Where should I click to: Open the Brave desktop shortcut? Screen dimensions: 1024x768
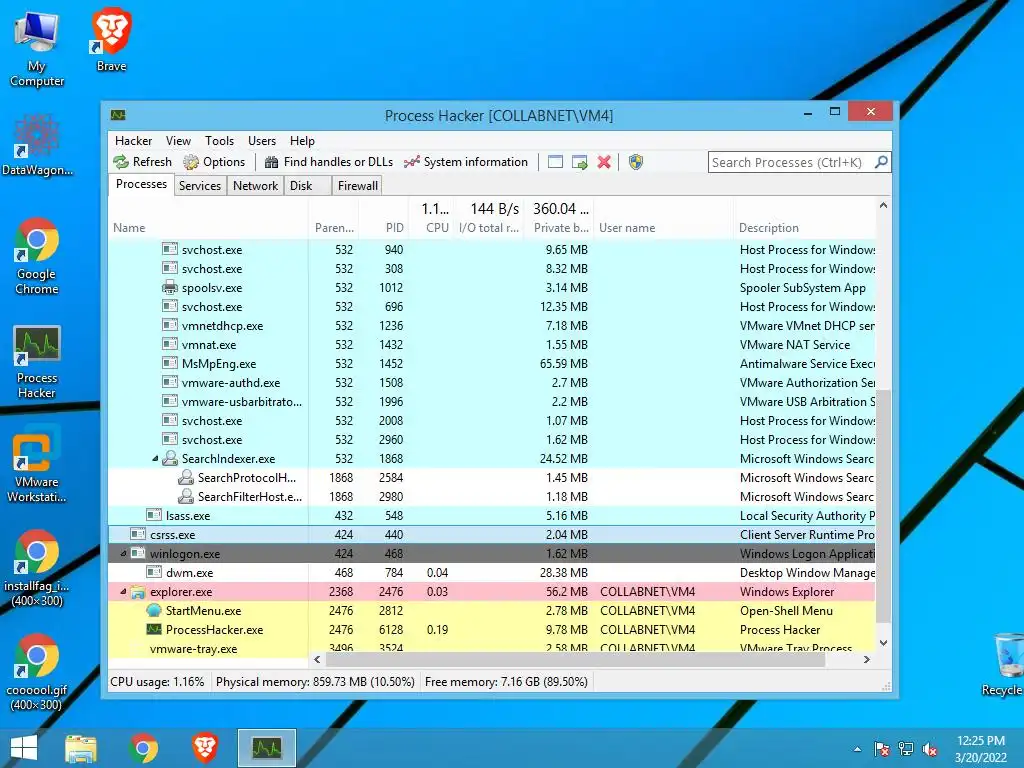pos(112,39)
